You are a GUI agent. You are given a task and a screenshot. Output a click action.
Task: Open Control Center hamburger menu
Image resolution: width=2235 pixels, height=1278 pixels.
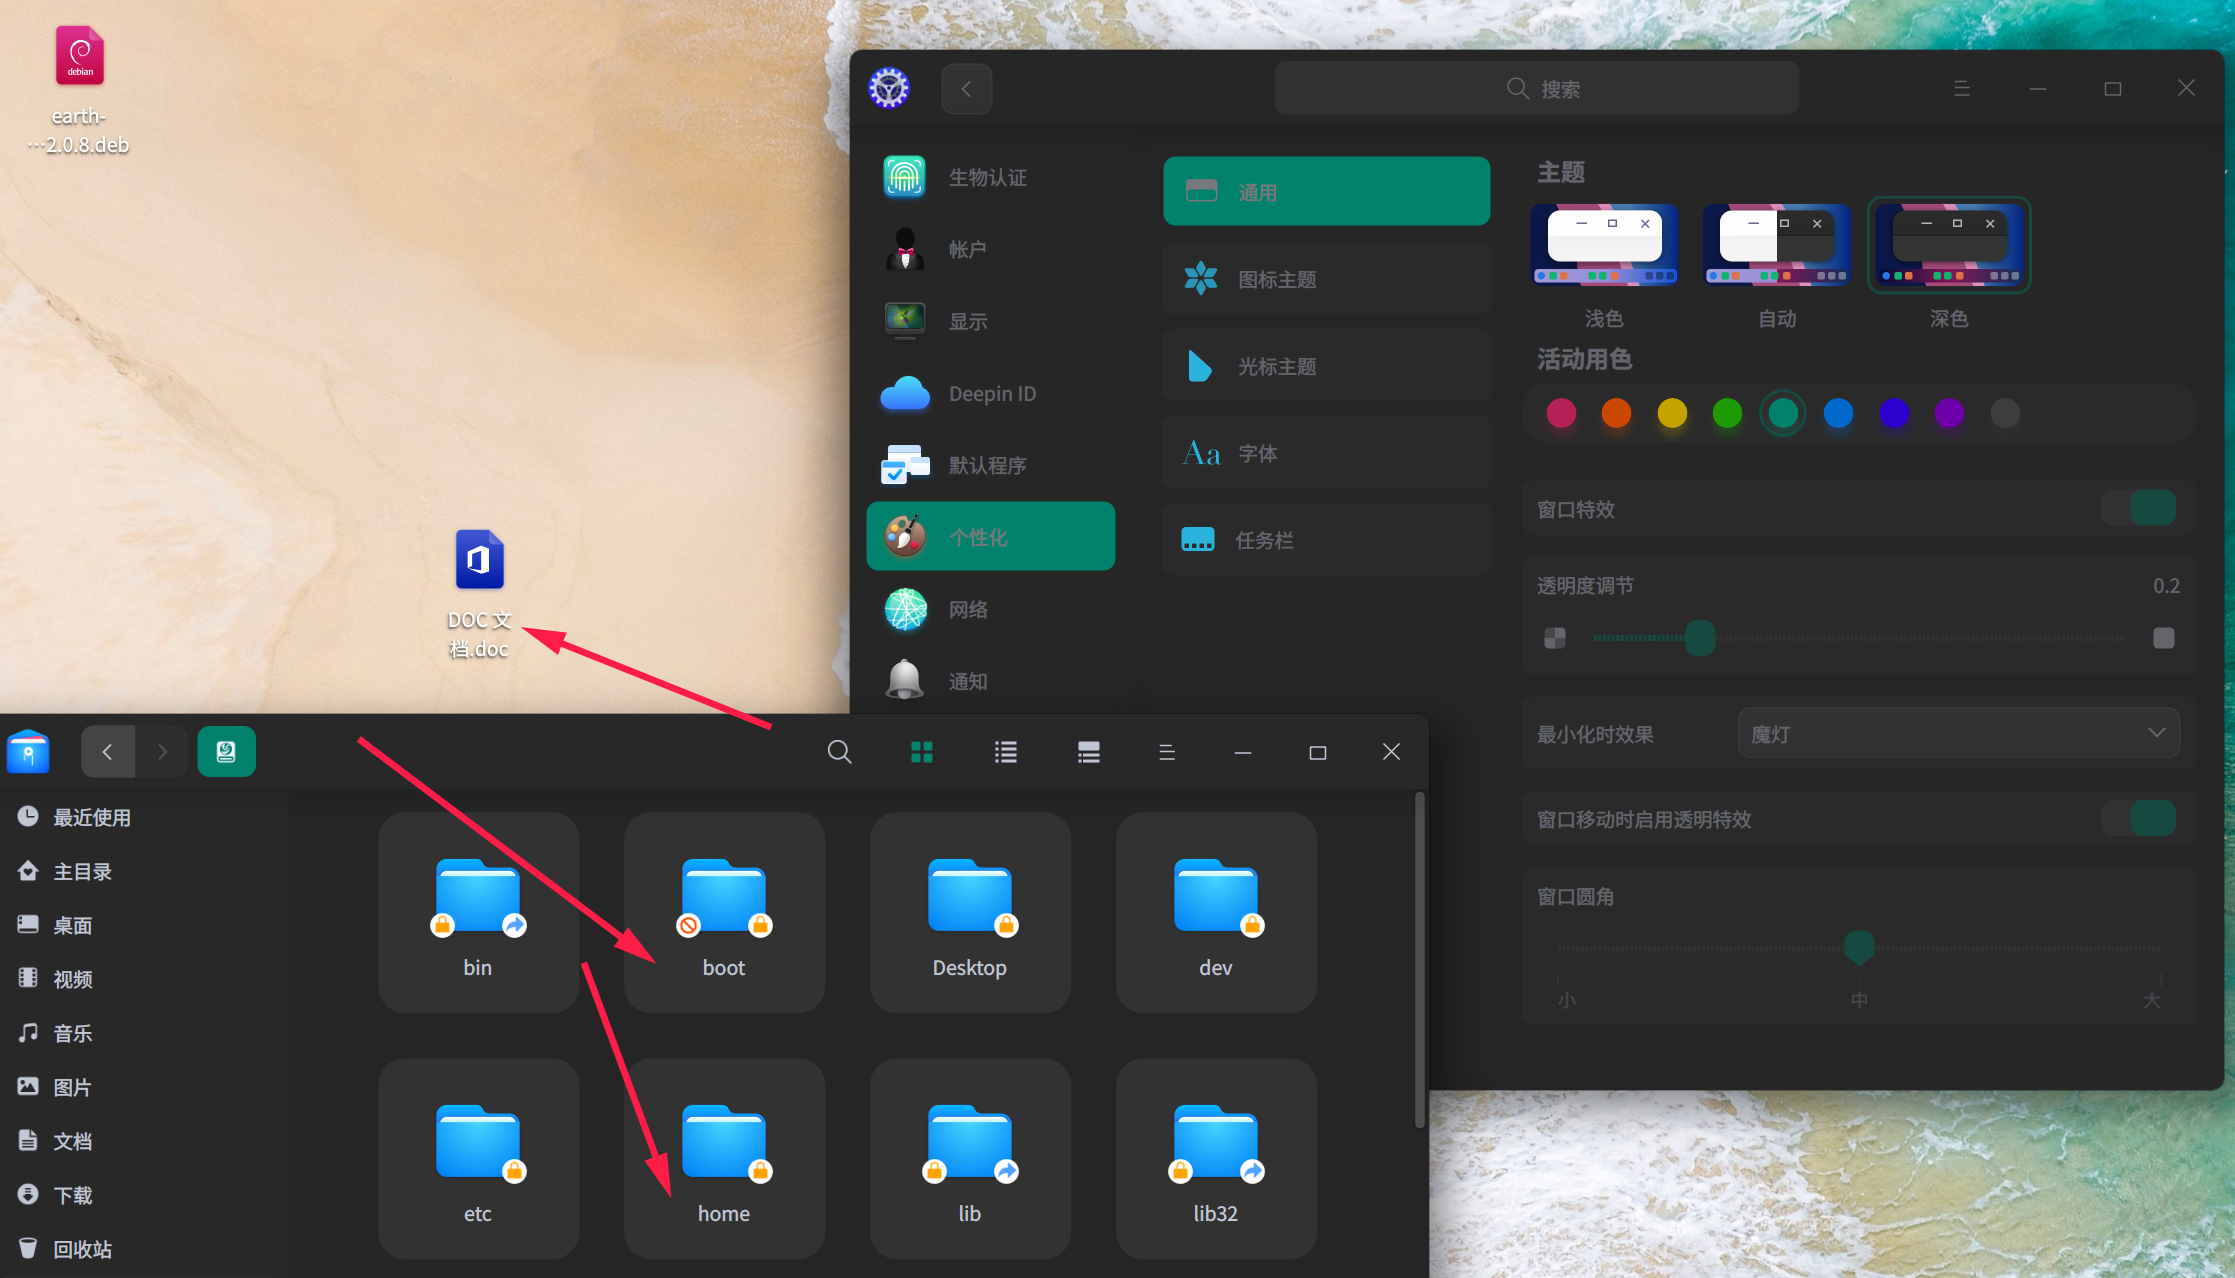pyautogui.click(x=1961, y=89)
